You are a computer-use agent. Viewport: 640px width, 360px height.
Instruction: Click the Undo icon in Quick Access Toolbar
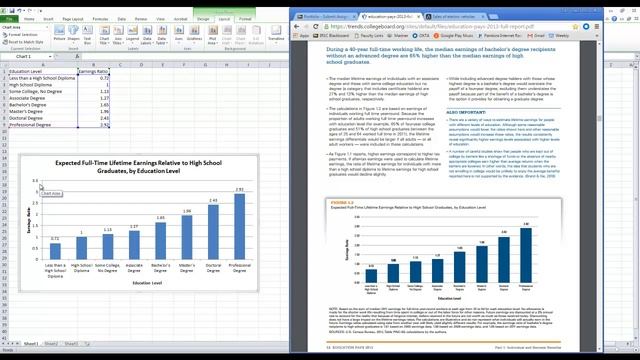pos(19,11)
